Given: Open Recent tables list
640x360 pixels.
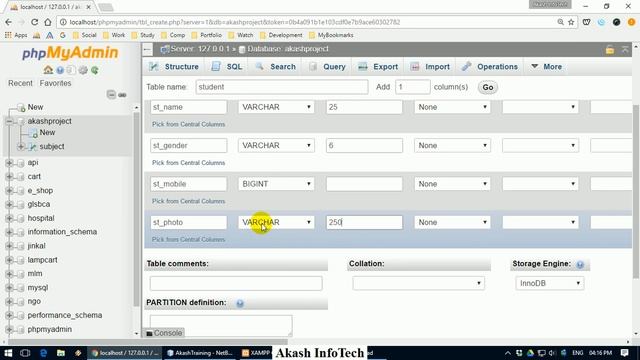Looking at the screenshot, I should (x=20, y=83).
